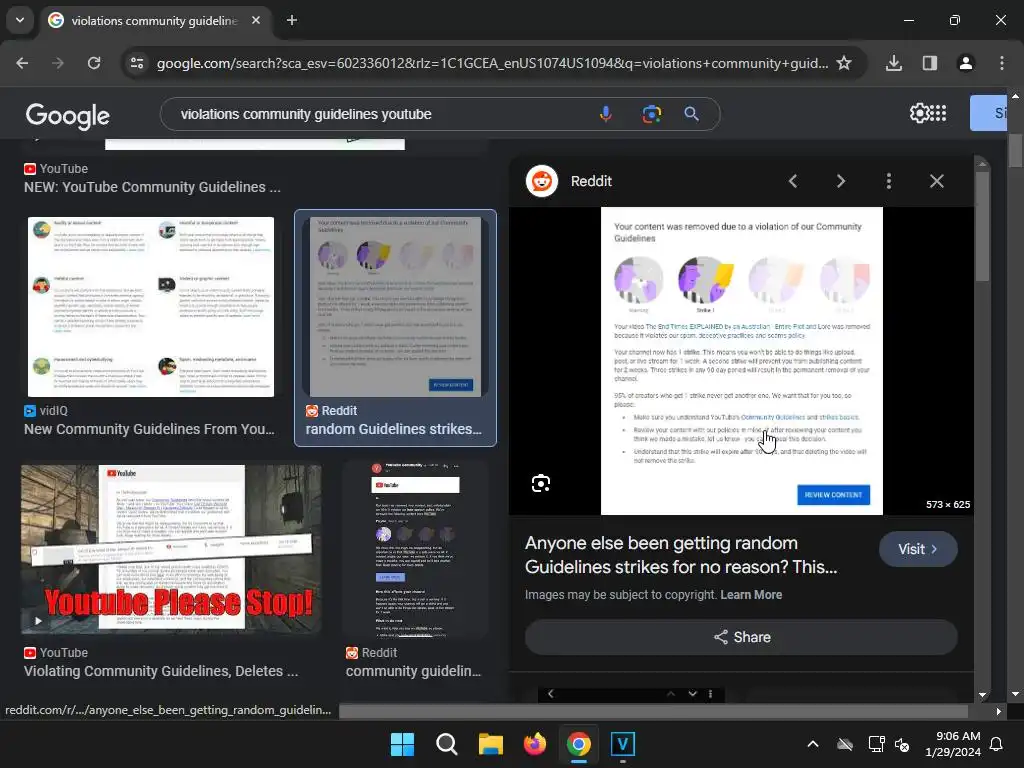
Task: Open the Google apps grid
Action: (x=938, y=113)
